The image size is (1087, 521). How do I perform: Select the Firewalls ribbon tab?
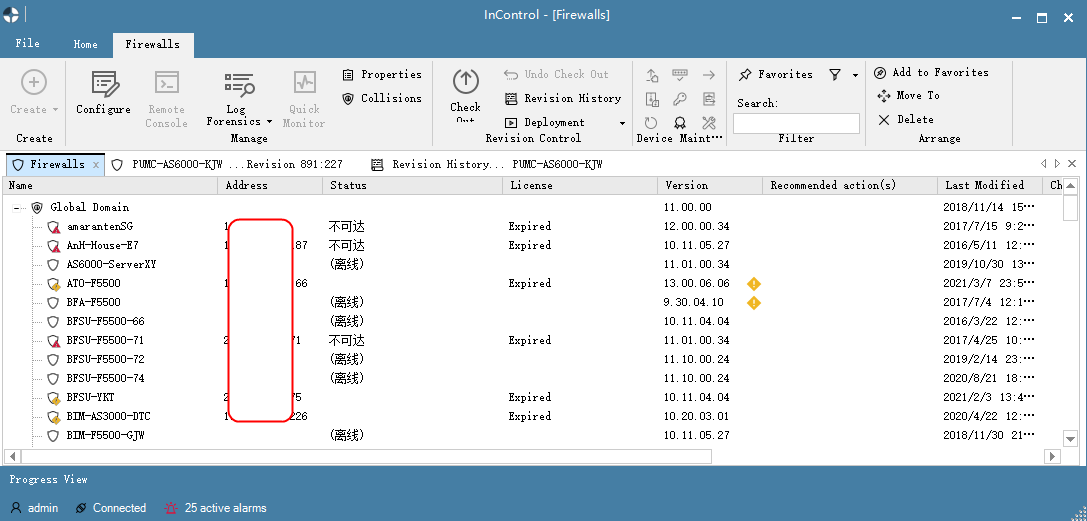[153, 44]
